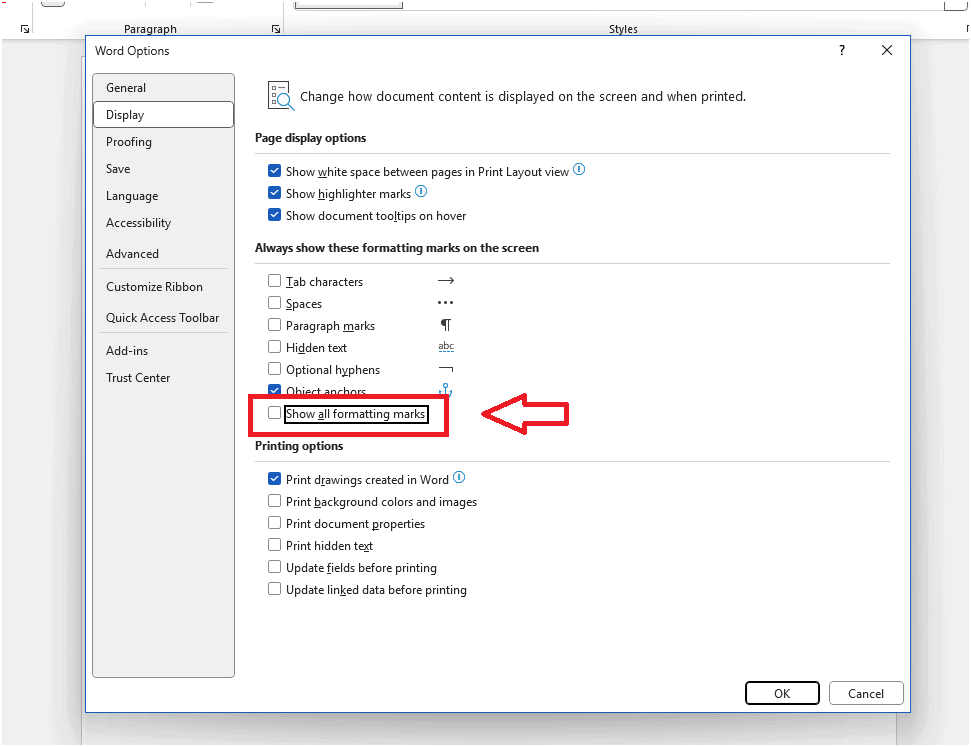The height and width of the screenshot is (747, 971).
Task: Toggle Show document tooltips on hover
Action: [x=274, y=215]
